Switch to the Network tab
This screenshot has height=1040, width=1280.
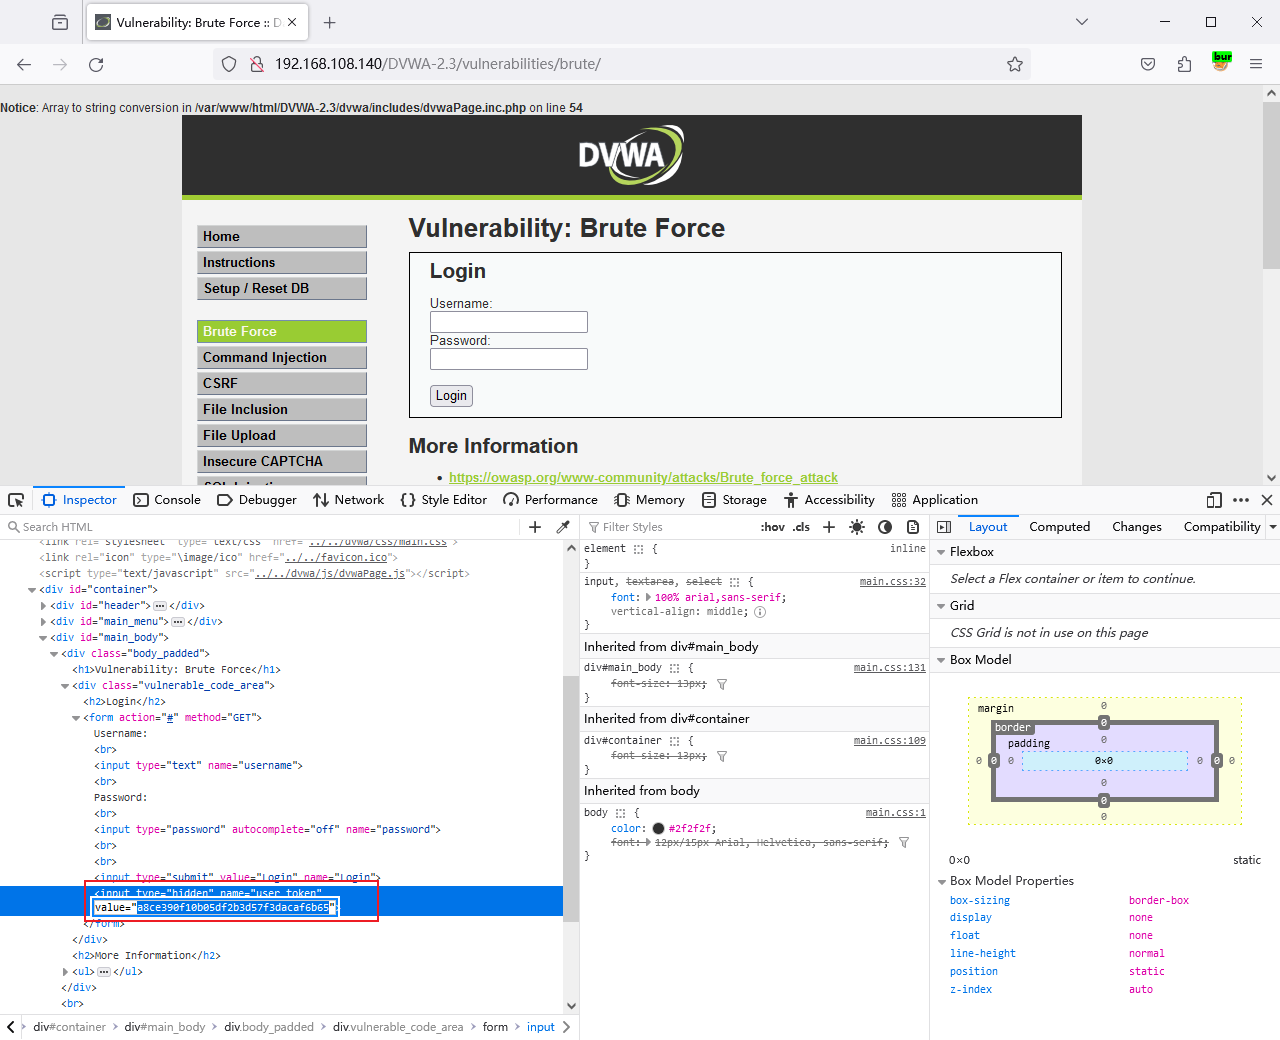click(x=348, y=500)
